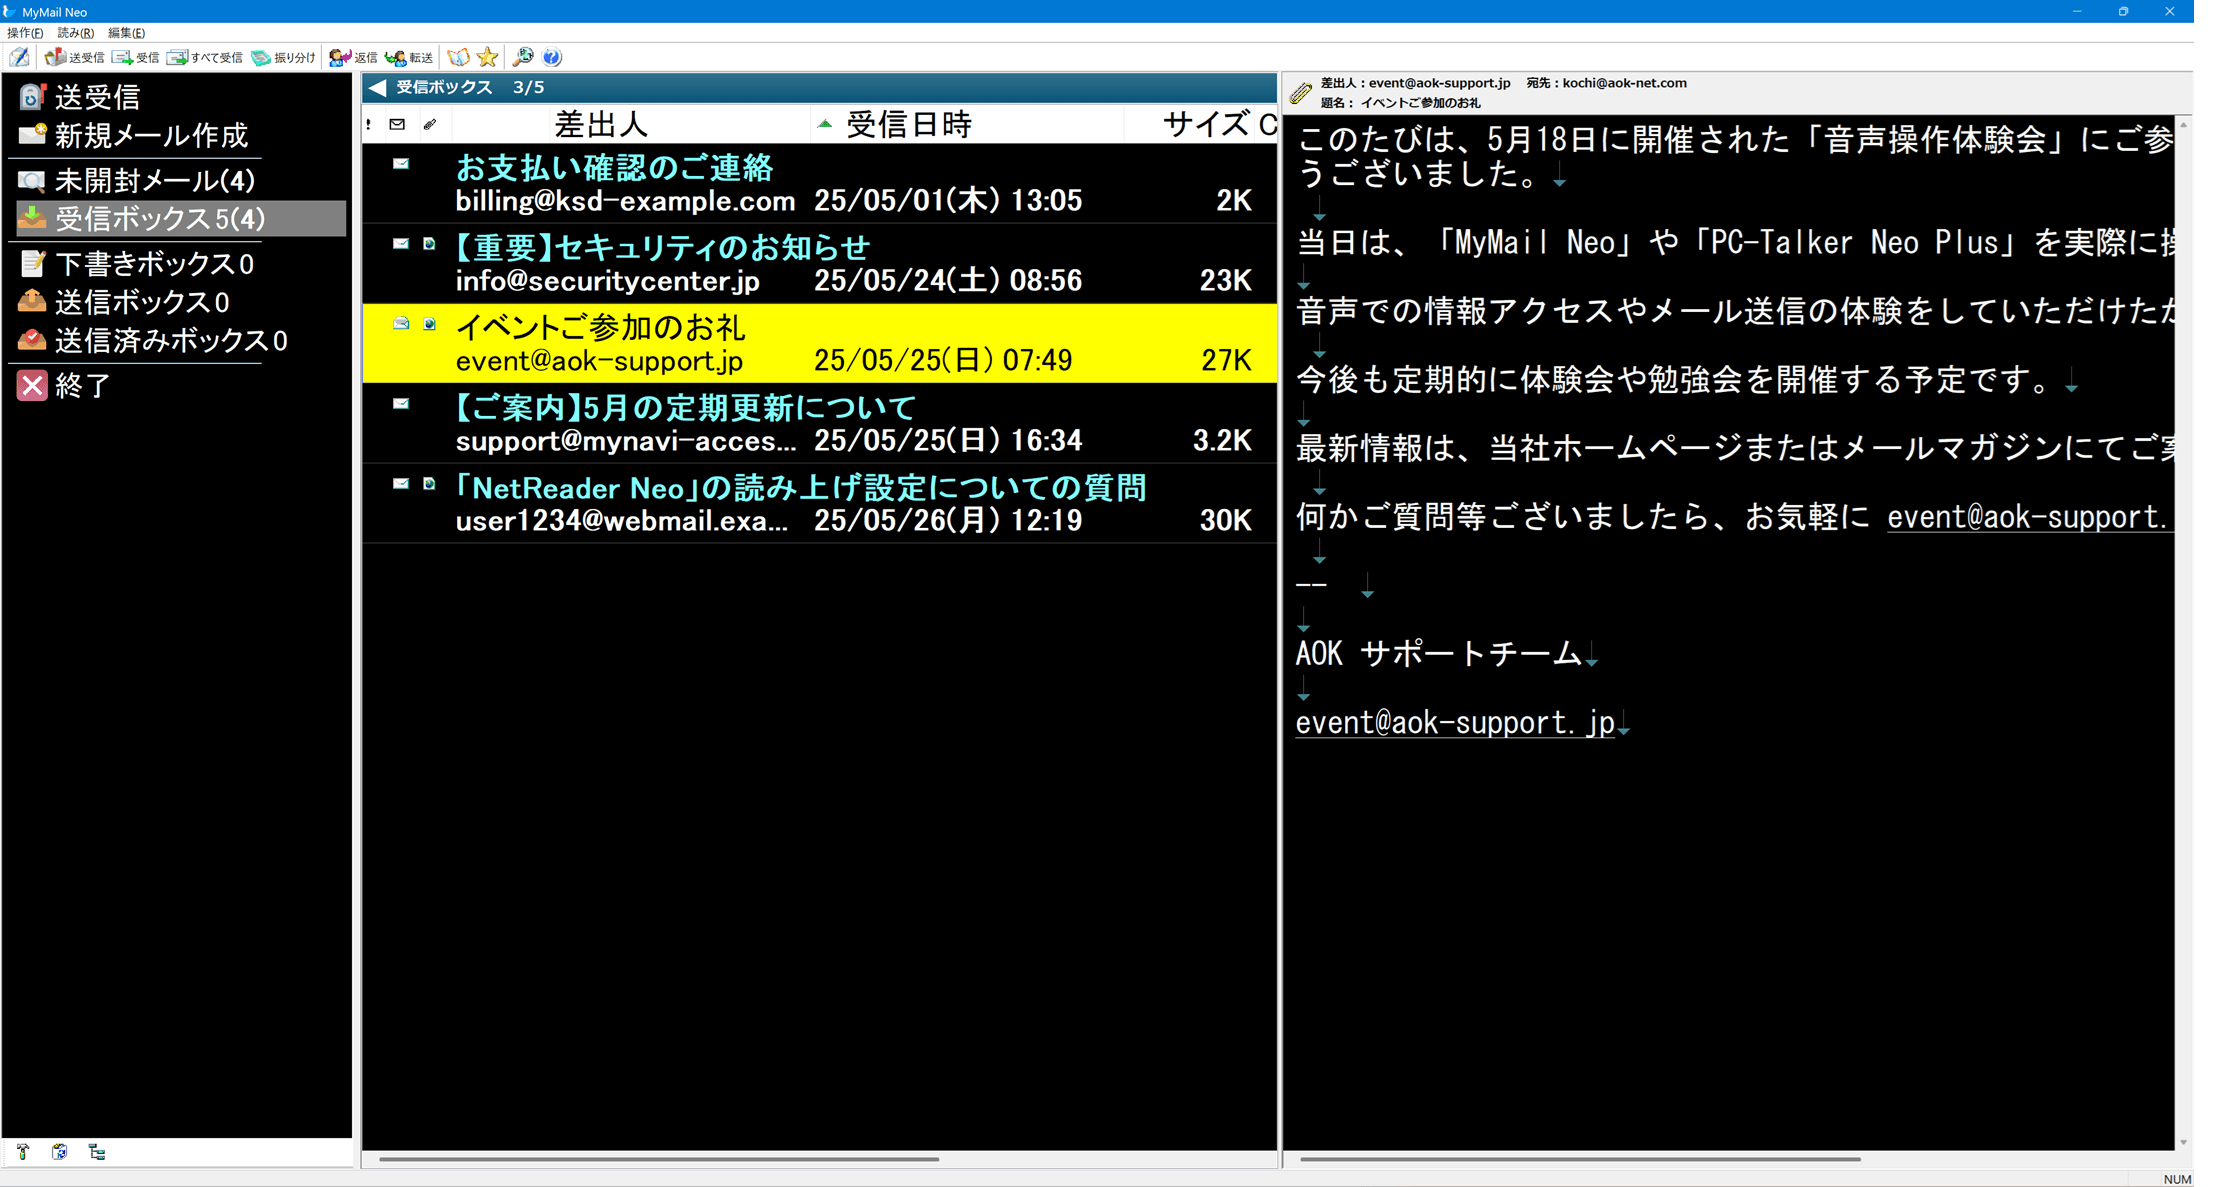Open Help via the question mark icon
The image size is (2235, 1187).
[x=552, y=57]
